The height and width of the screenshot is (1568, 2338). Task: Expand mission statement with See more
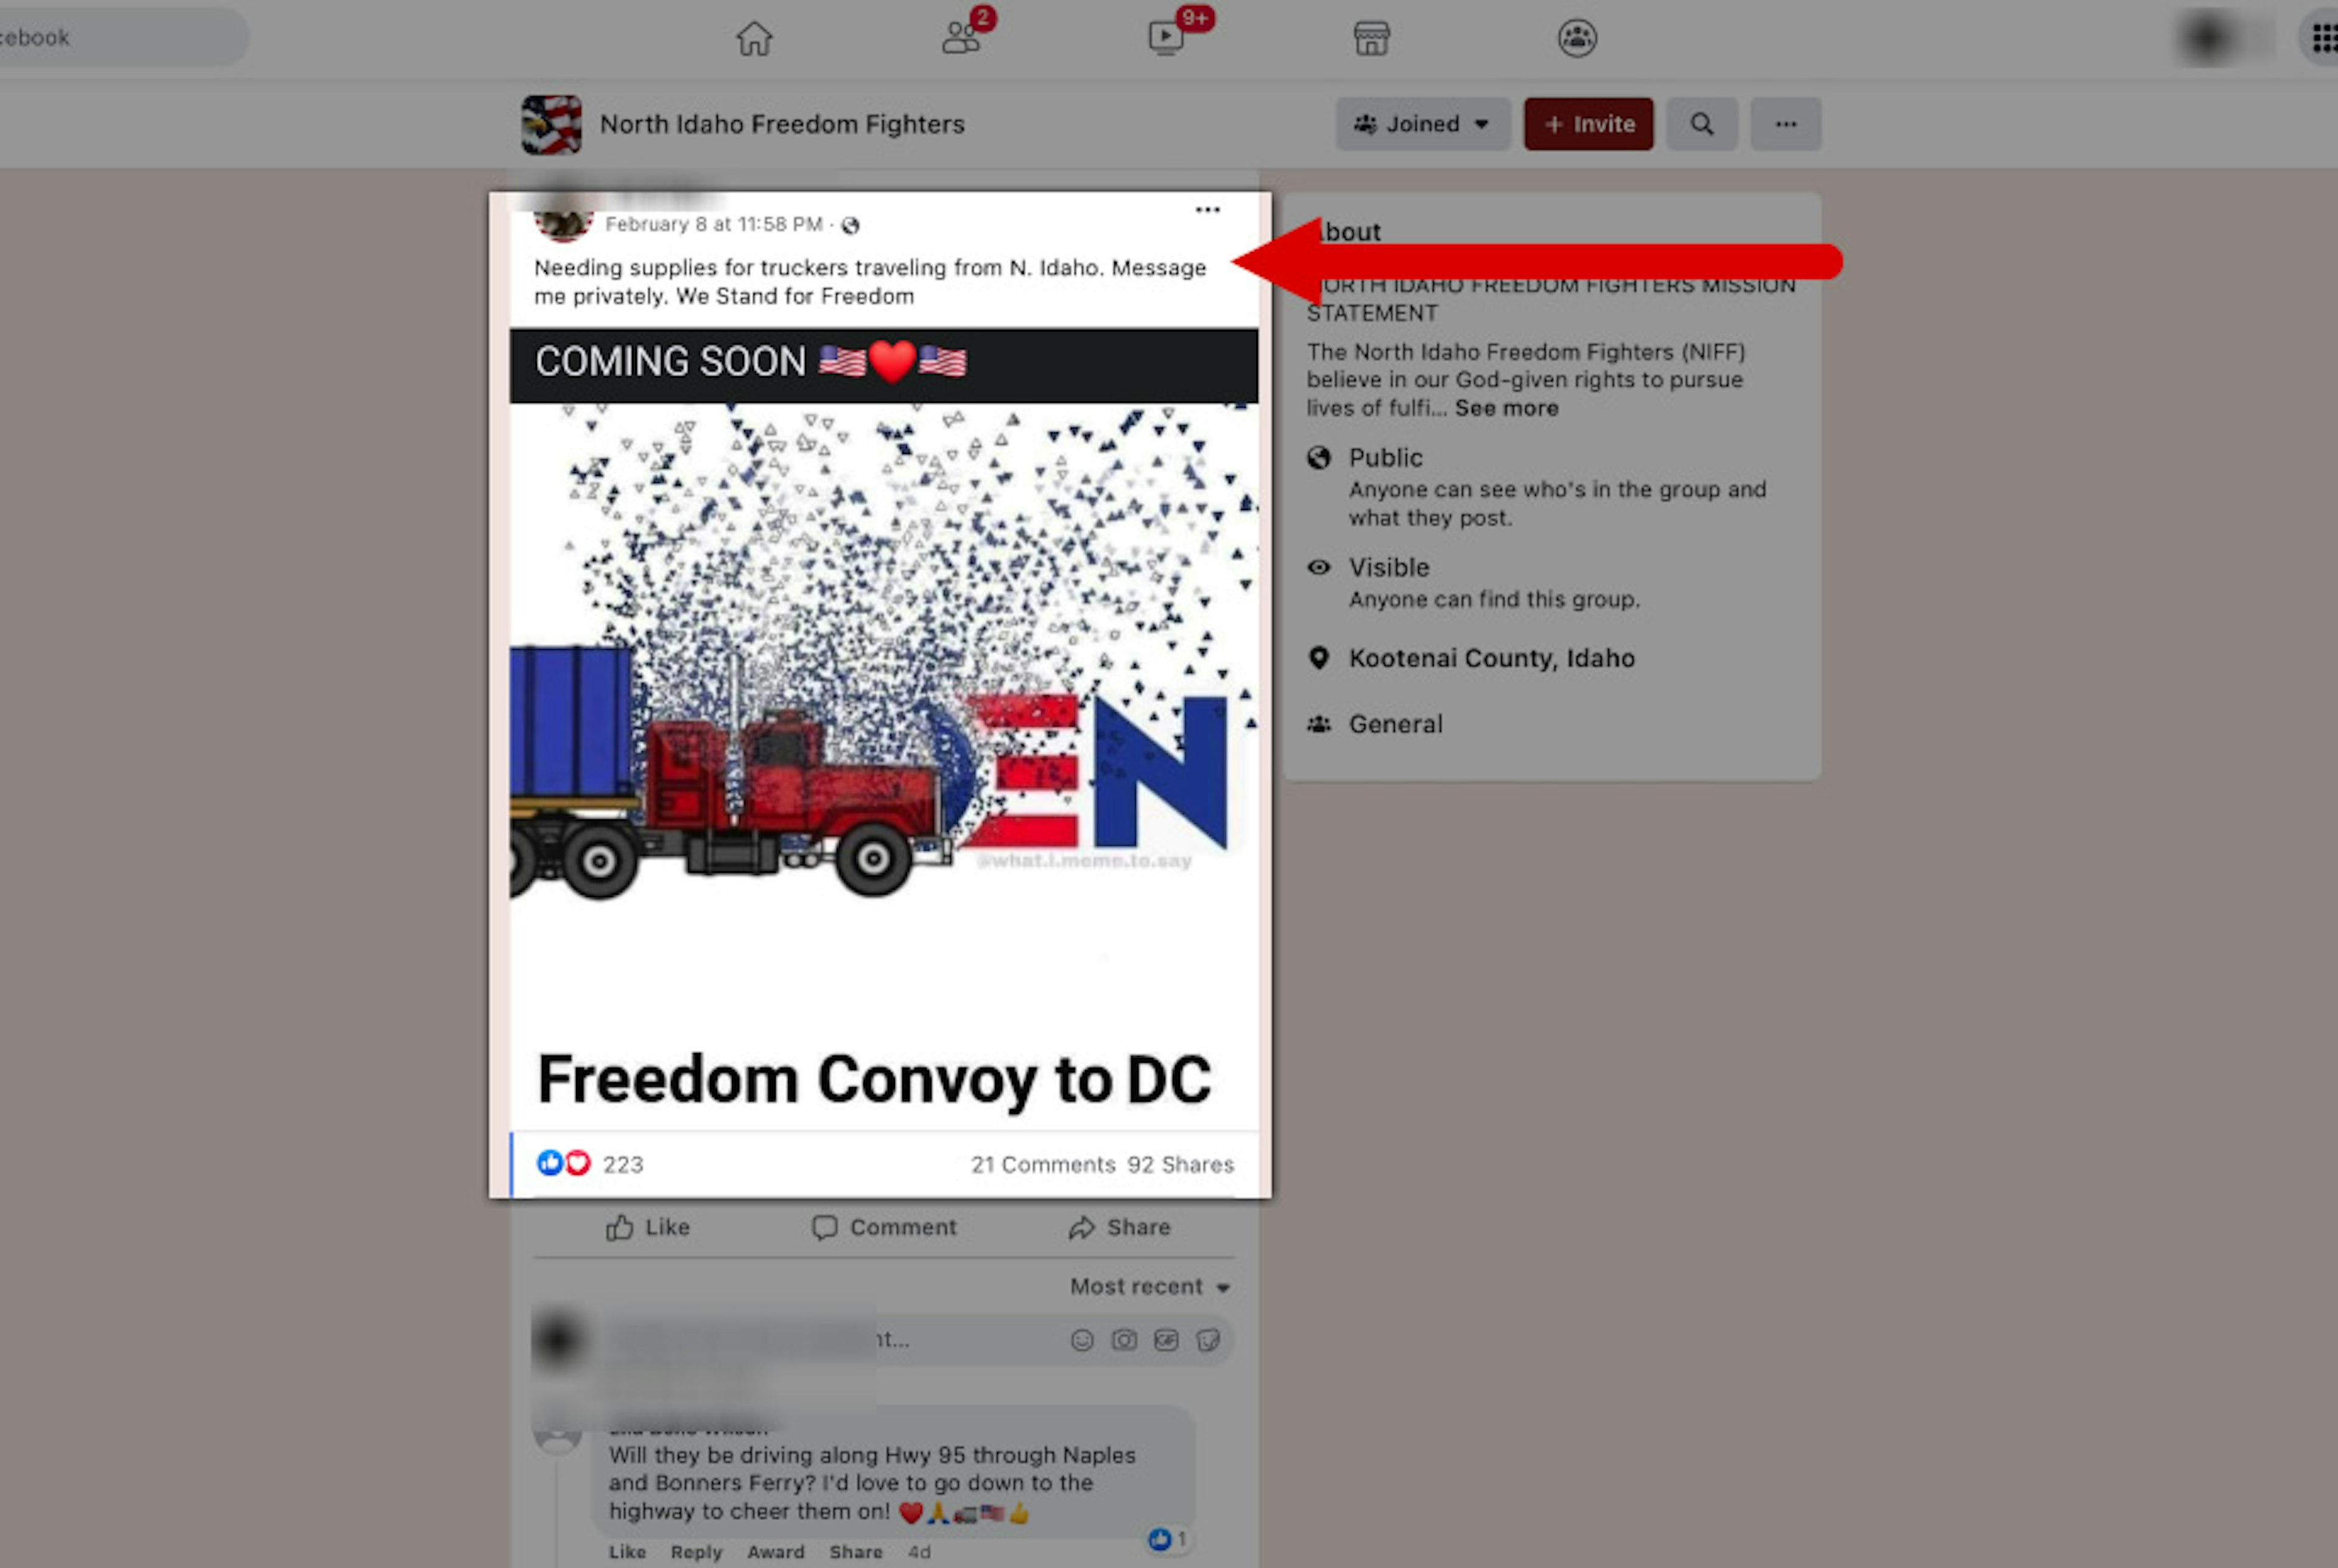tap(1506, 408)
